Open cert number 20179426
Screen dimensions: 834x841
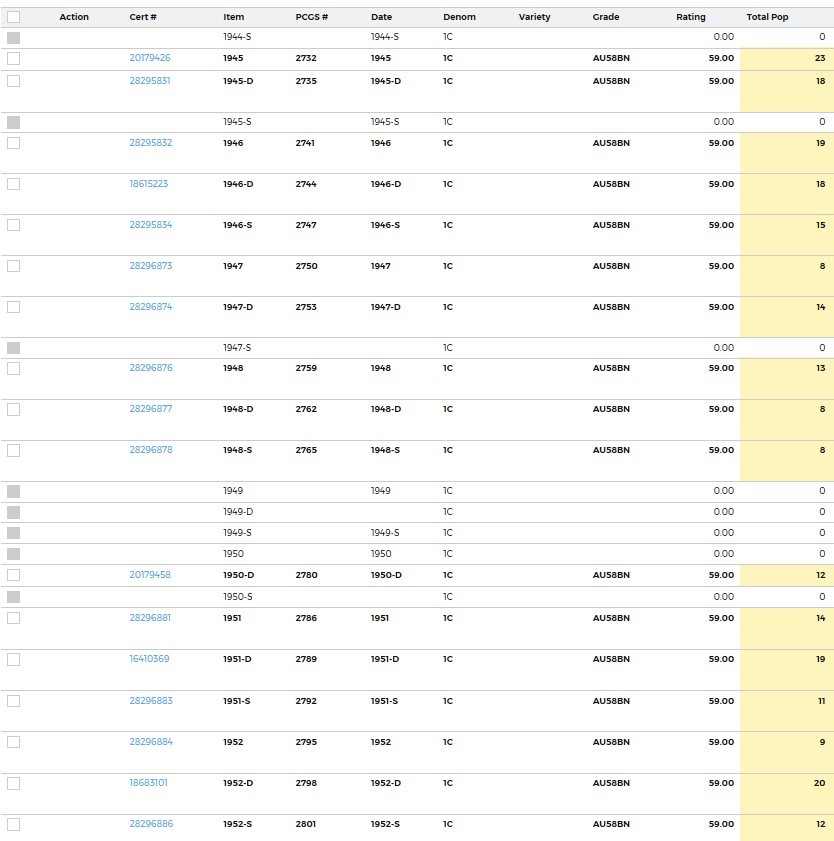point(150,57)
